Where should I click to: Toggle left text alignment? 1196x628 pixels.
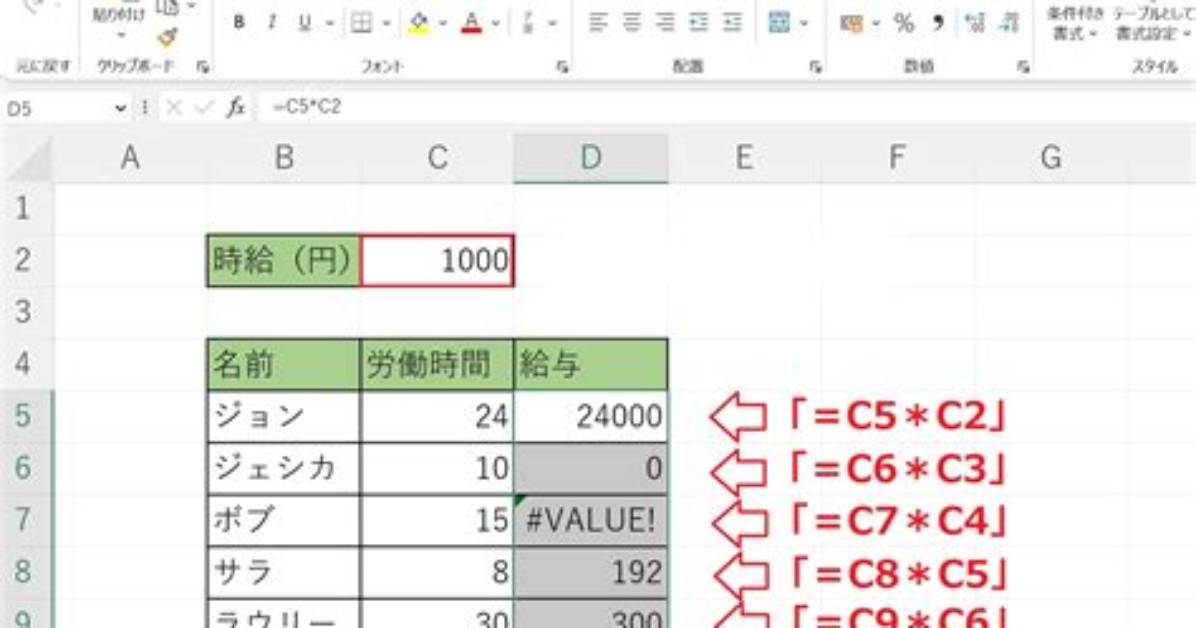(x=598, y=23)
